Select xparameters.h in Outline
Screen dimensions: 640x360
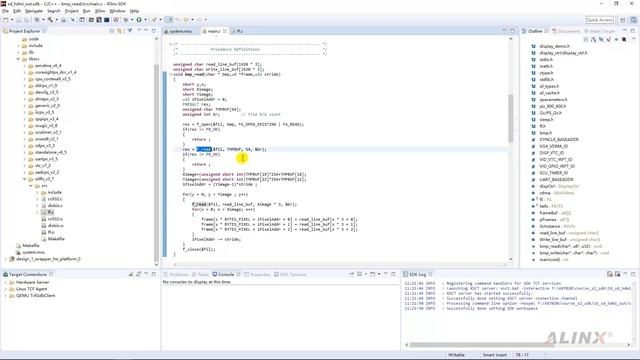click(x=553, y=99)
